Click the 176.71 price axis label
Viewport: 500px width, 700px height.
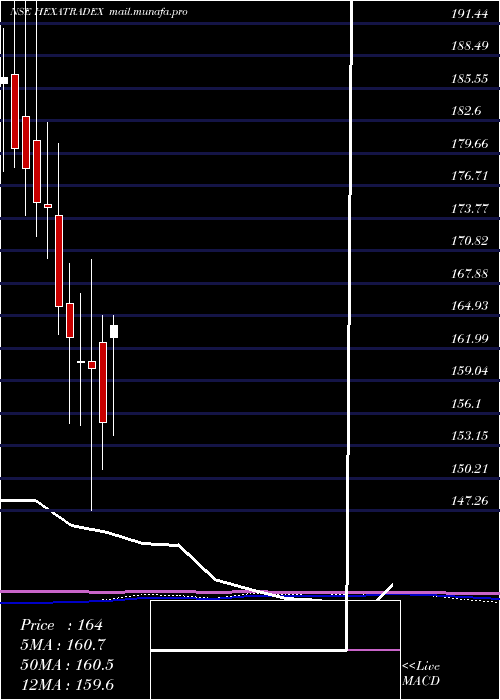click(x=469, y=176)
